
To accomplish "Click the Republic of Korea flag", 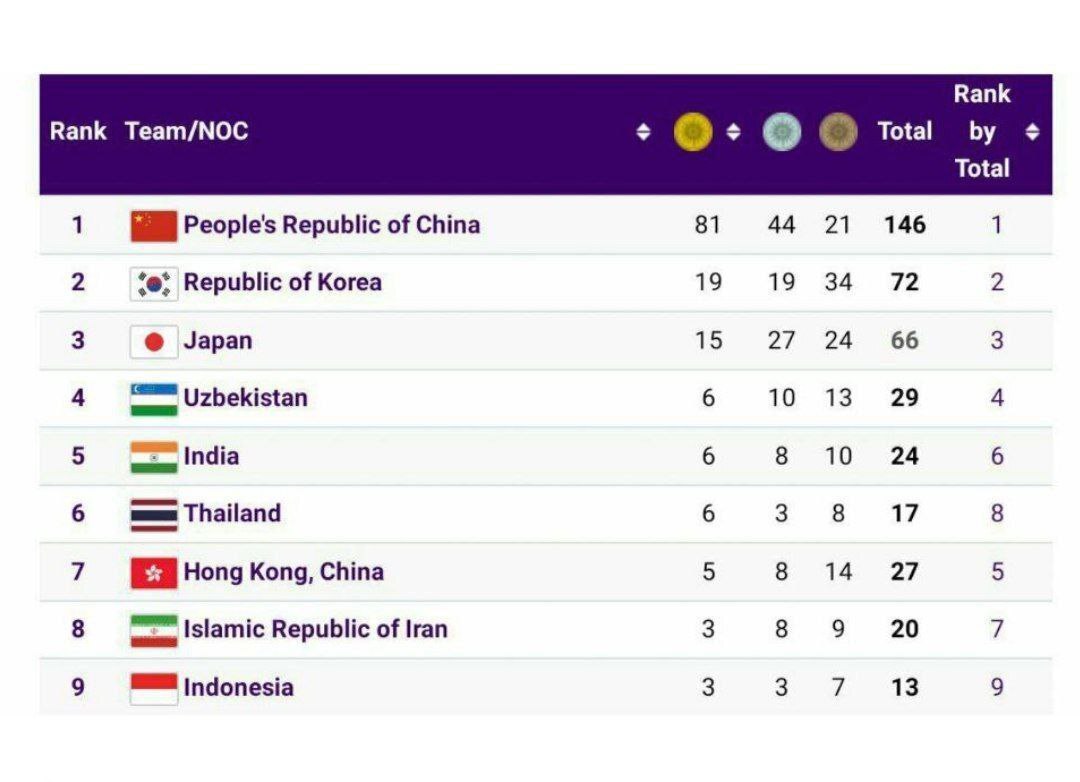I will 154,284.
